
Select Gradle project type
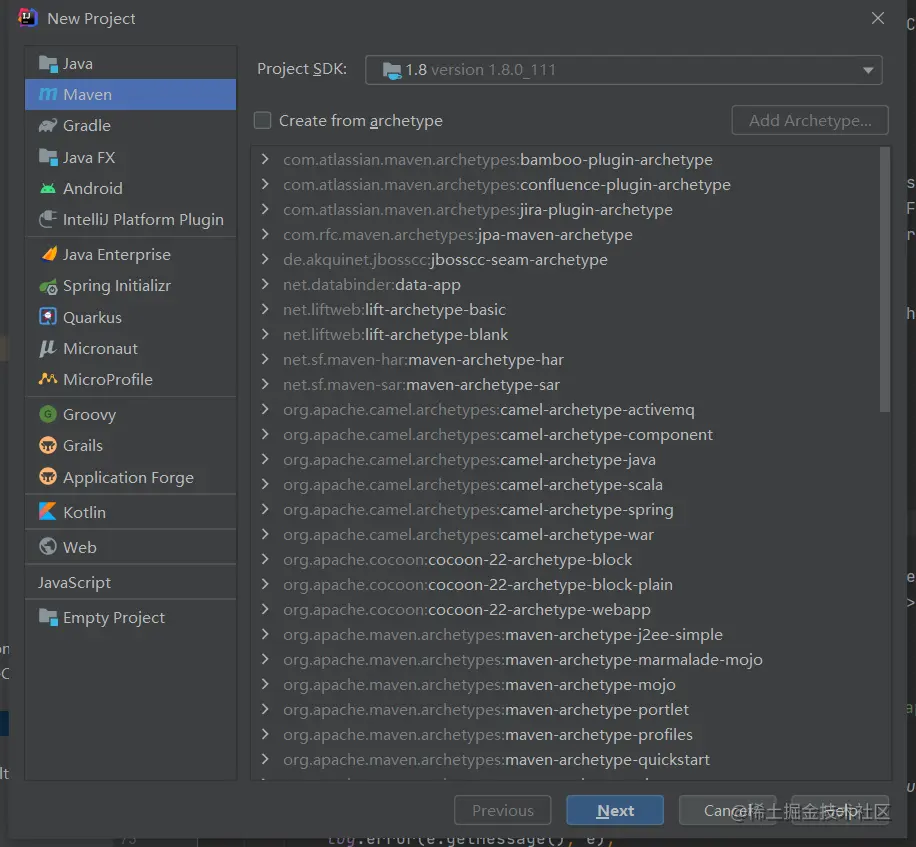click(131, 126)
